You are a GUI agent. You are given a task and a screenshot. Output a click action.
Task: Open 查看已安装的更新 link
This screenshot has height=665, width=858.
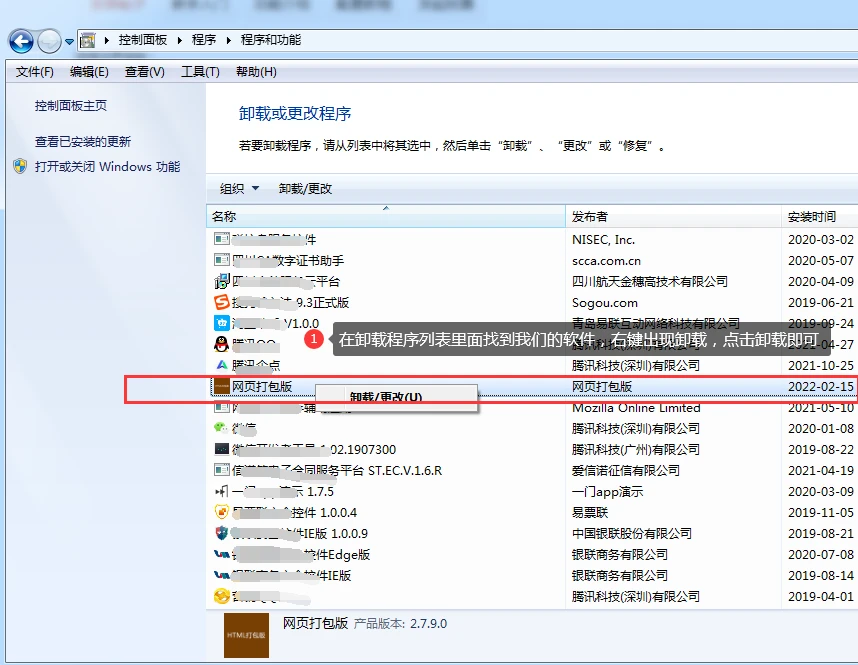click(83, 142)
